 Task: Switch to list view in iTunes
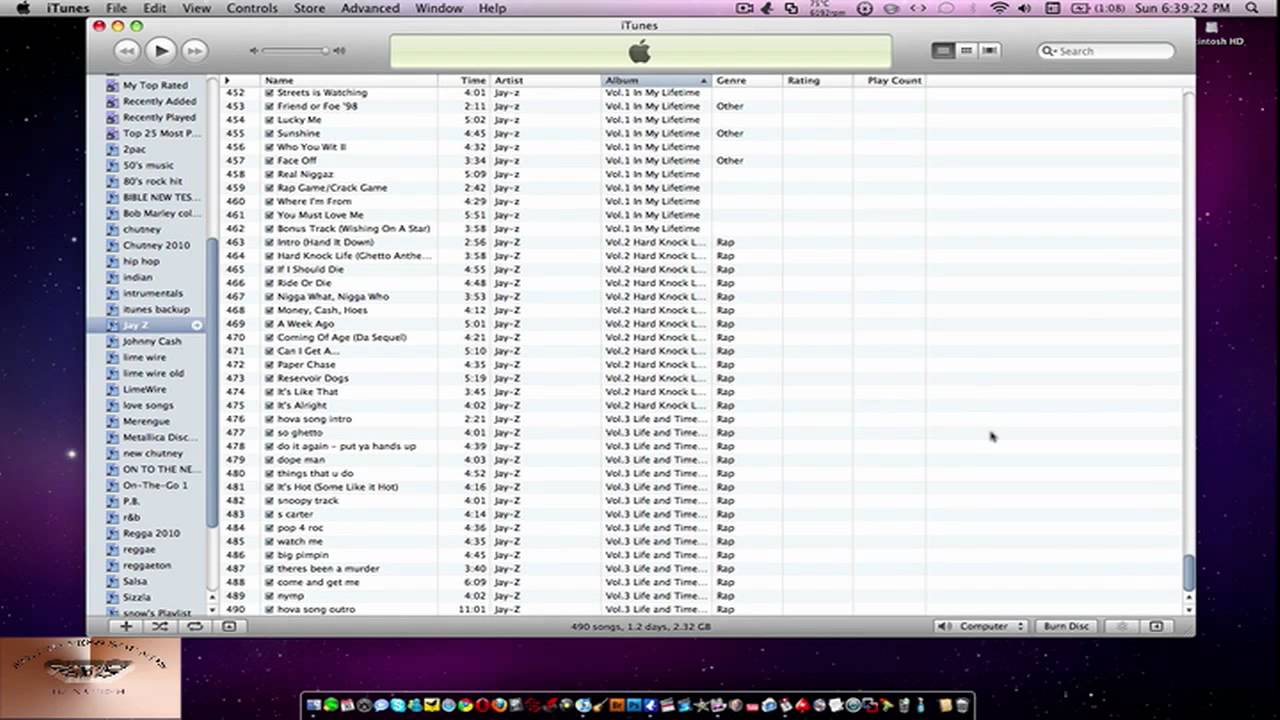(943, 50)
